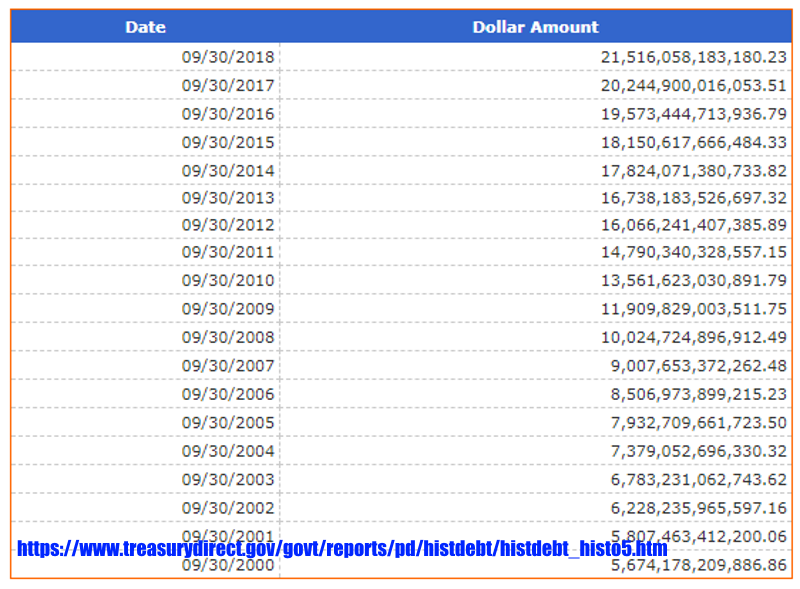Click the 09/30/2004 date cell
Image resolution: width=800 pixels, height=589 pixels.
228,452
